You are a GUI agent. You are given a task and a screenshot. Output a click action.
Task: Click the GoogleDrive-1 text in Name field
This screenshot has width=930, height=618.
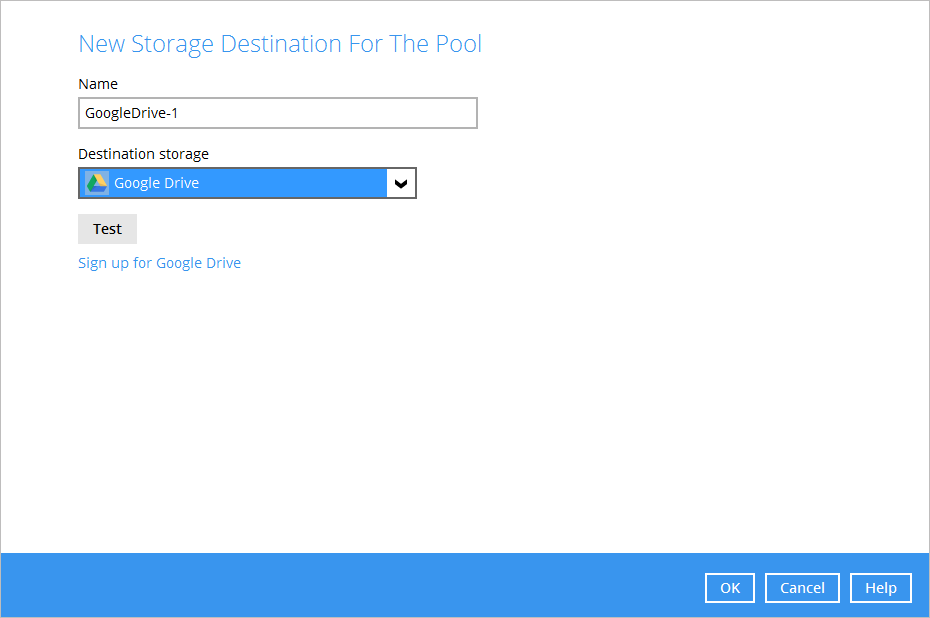(131, 113)
